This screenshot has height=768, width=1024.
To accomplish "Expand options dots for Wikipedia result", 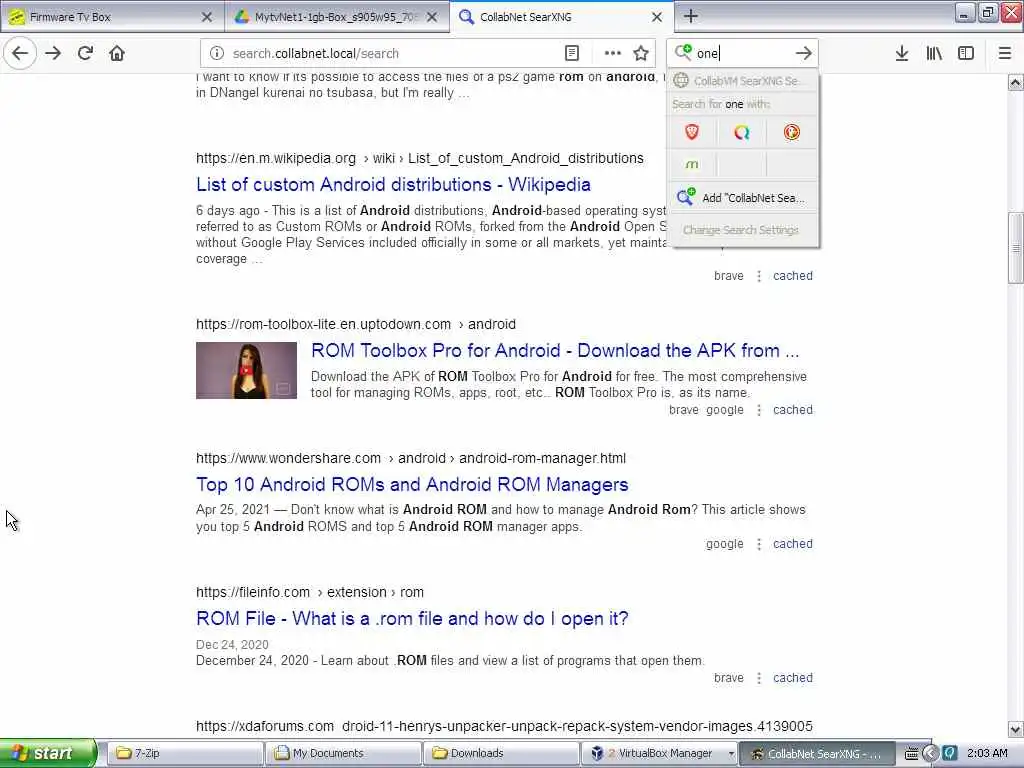I will pos(759,276).
